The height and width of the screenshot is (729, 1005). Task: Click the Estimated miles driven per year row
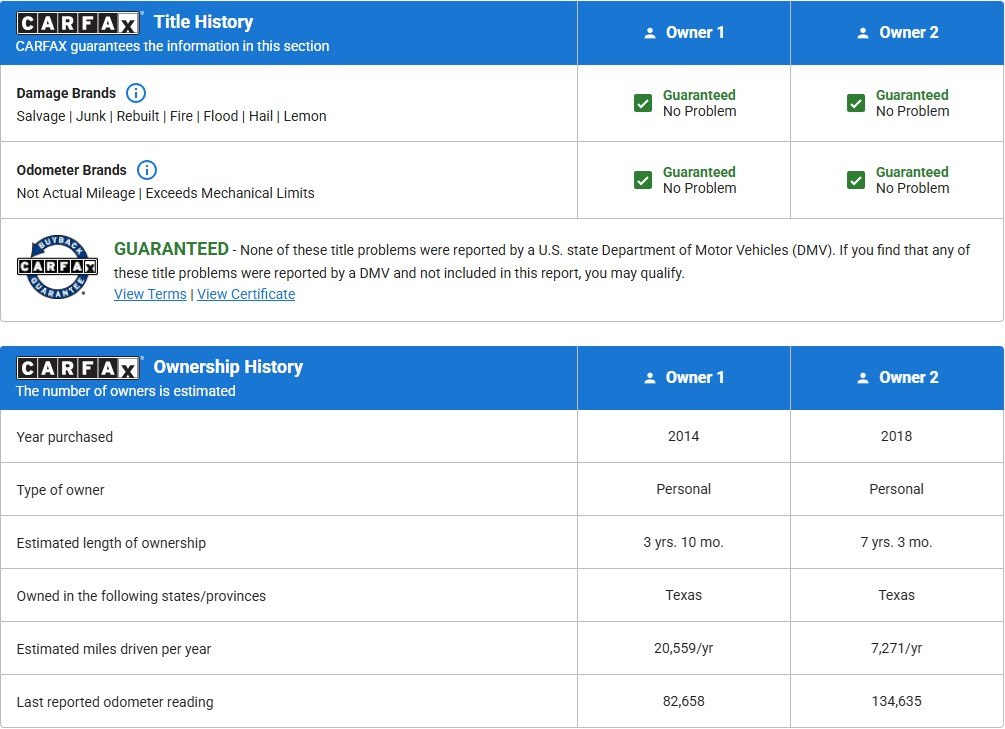502,648
